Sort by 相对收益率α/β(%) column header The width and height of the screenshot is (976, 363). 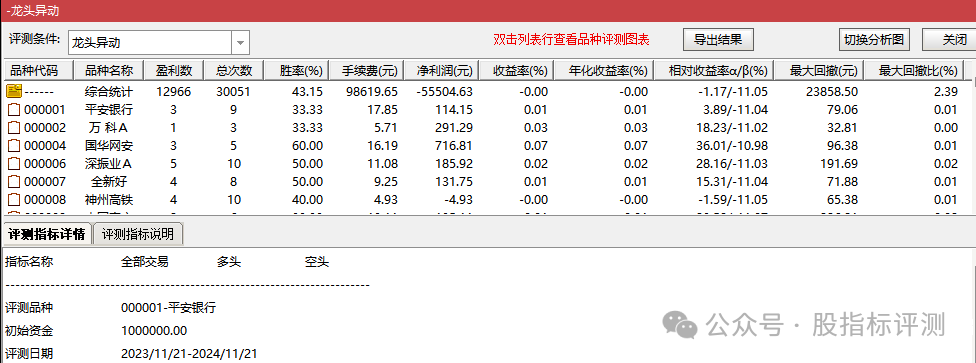pyautogui.click(x=713, y=70)
